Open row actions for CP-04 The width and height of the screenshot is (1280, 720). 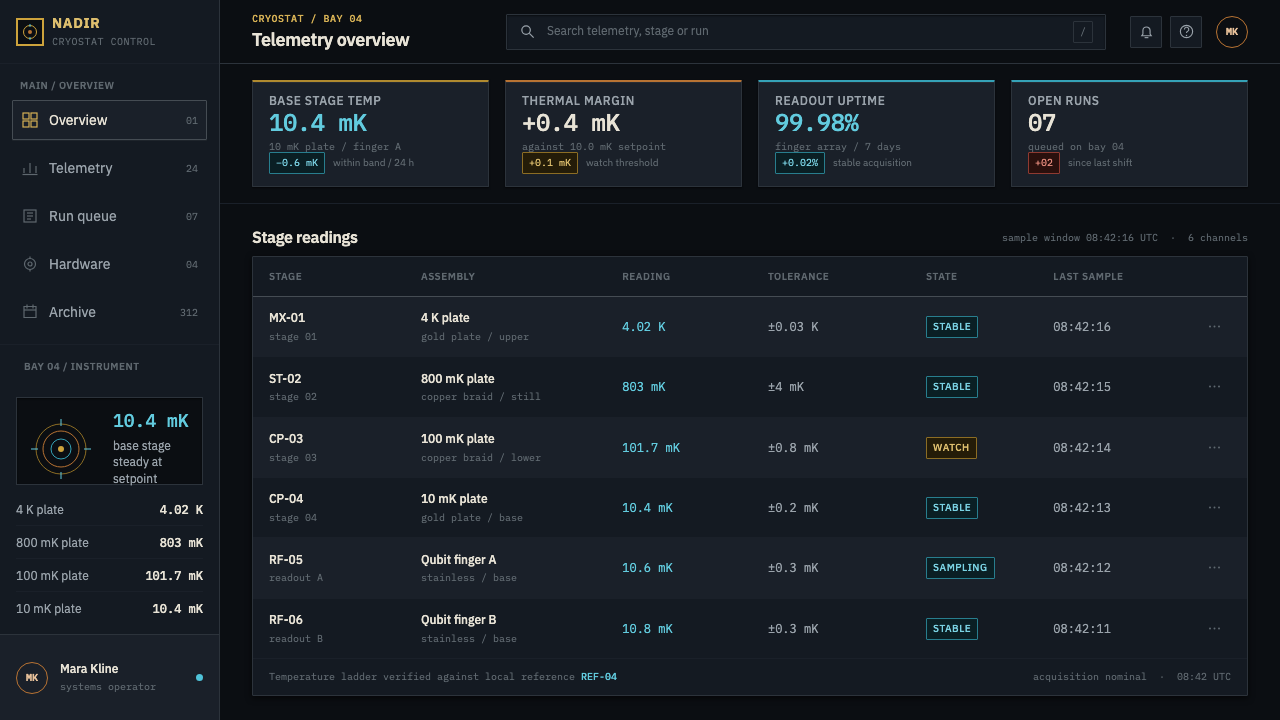click(1214, 507)
